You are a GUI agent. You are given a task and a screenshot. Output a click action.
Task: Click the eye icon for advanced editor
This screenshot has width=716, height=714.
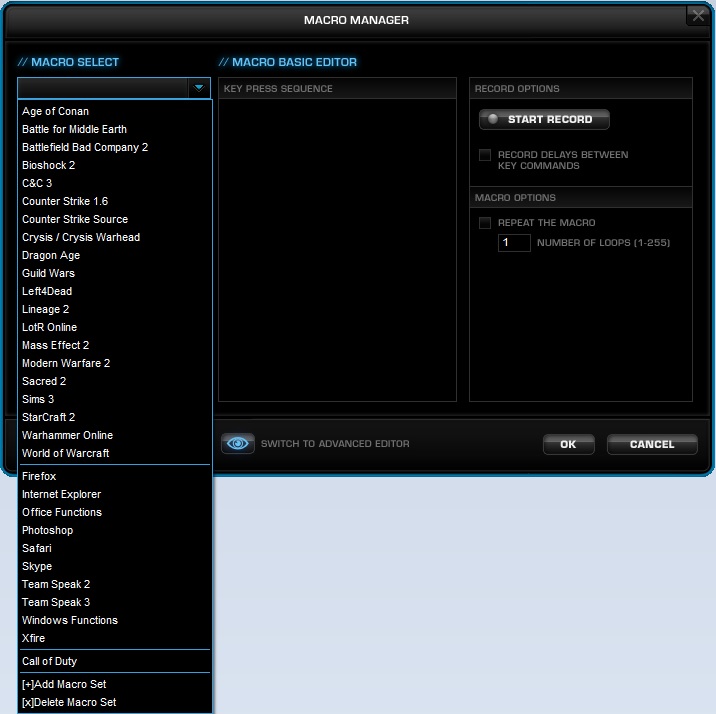[237, 443]
